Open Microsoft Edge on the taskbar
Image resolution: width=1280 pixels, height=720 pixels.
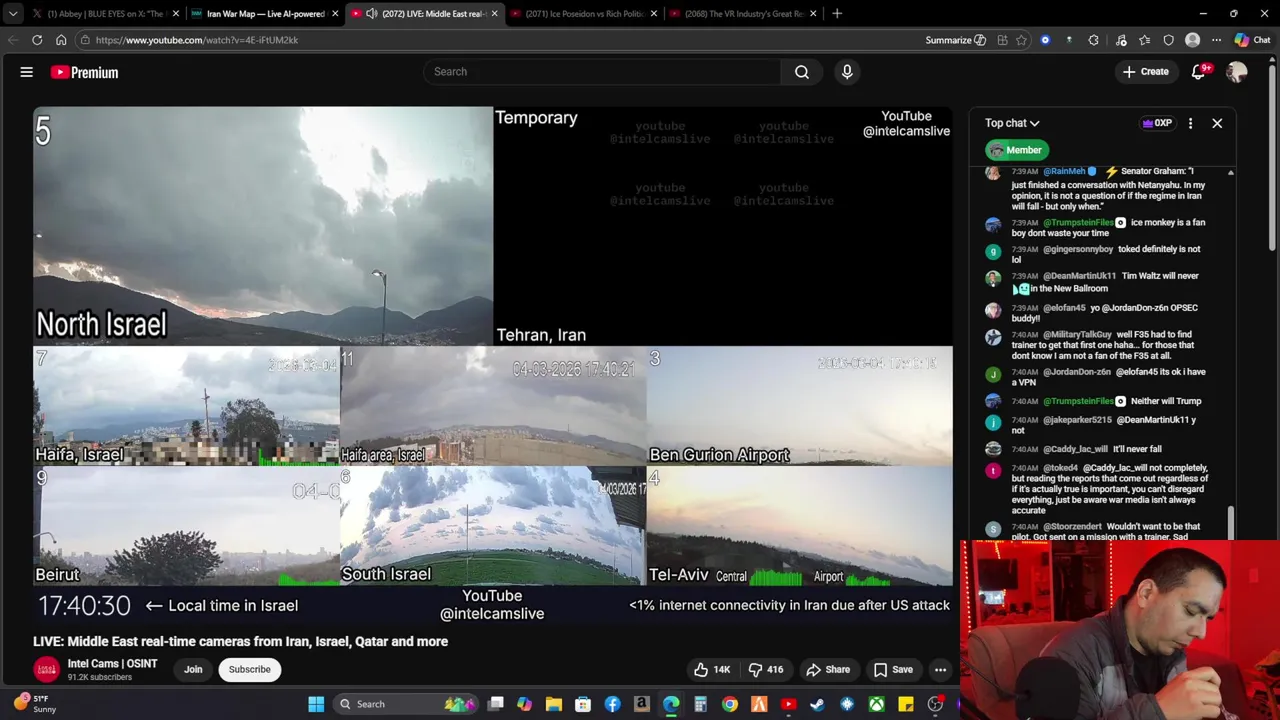671,704
